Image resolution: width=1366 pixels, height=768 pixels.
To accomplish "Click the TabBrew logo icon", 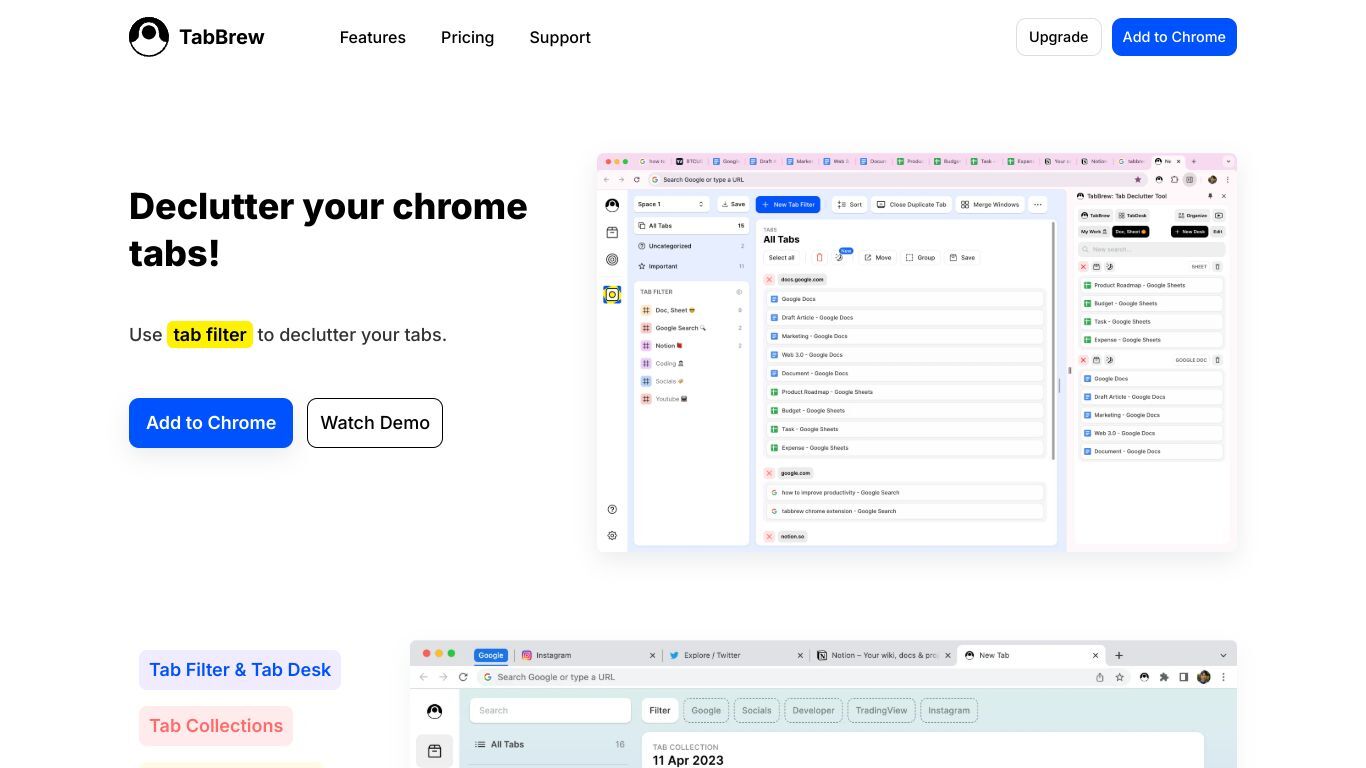I will coord(149,37).
